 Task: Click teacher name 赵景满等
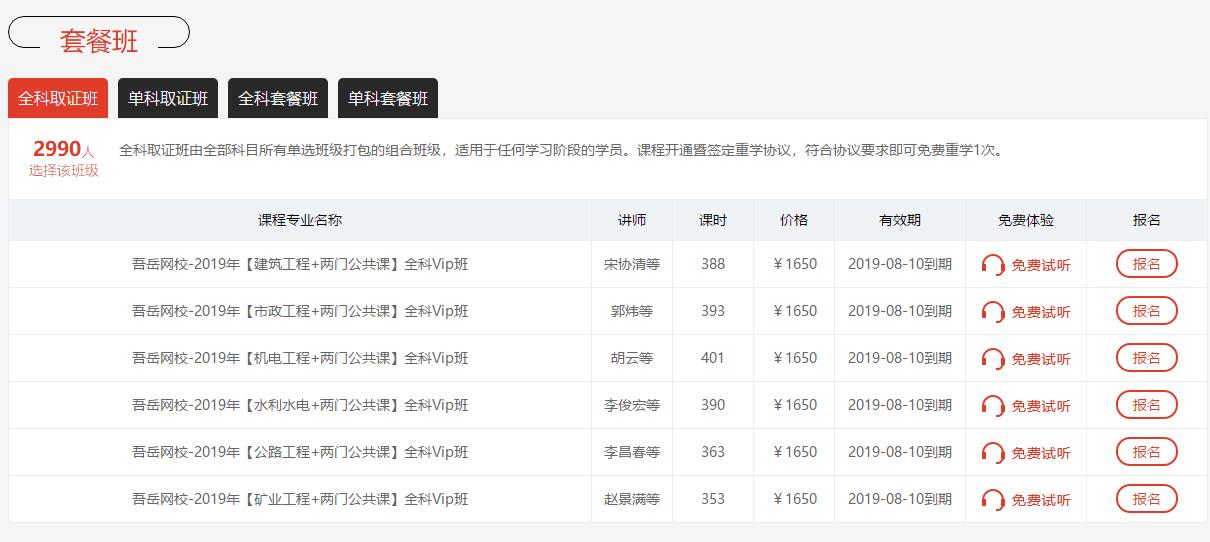click(x=632, y=499)
